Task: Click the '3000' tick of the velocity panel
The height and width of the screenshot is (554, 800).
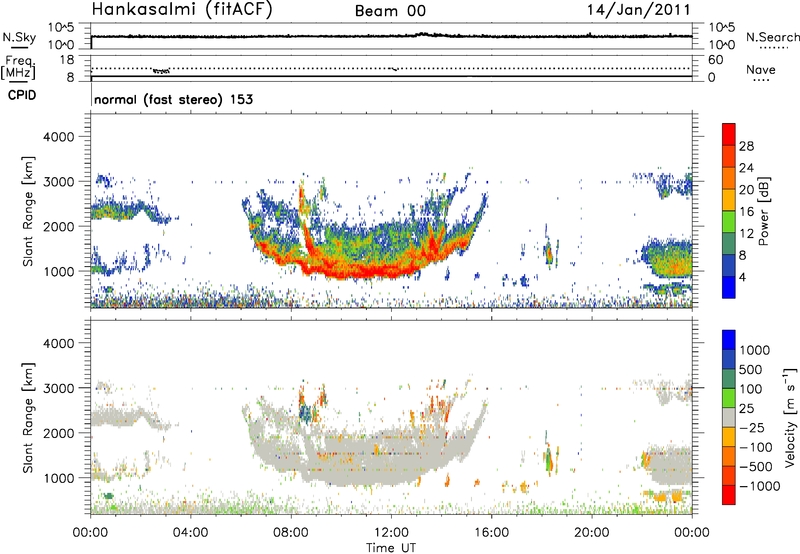Action: tap(58, 388)
